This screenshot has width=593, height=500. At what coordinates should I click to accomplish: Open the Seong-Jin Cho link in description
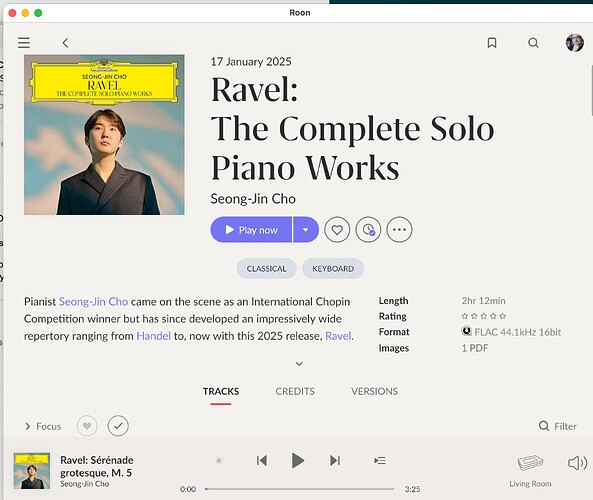tap(93, 301)
